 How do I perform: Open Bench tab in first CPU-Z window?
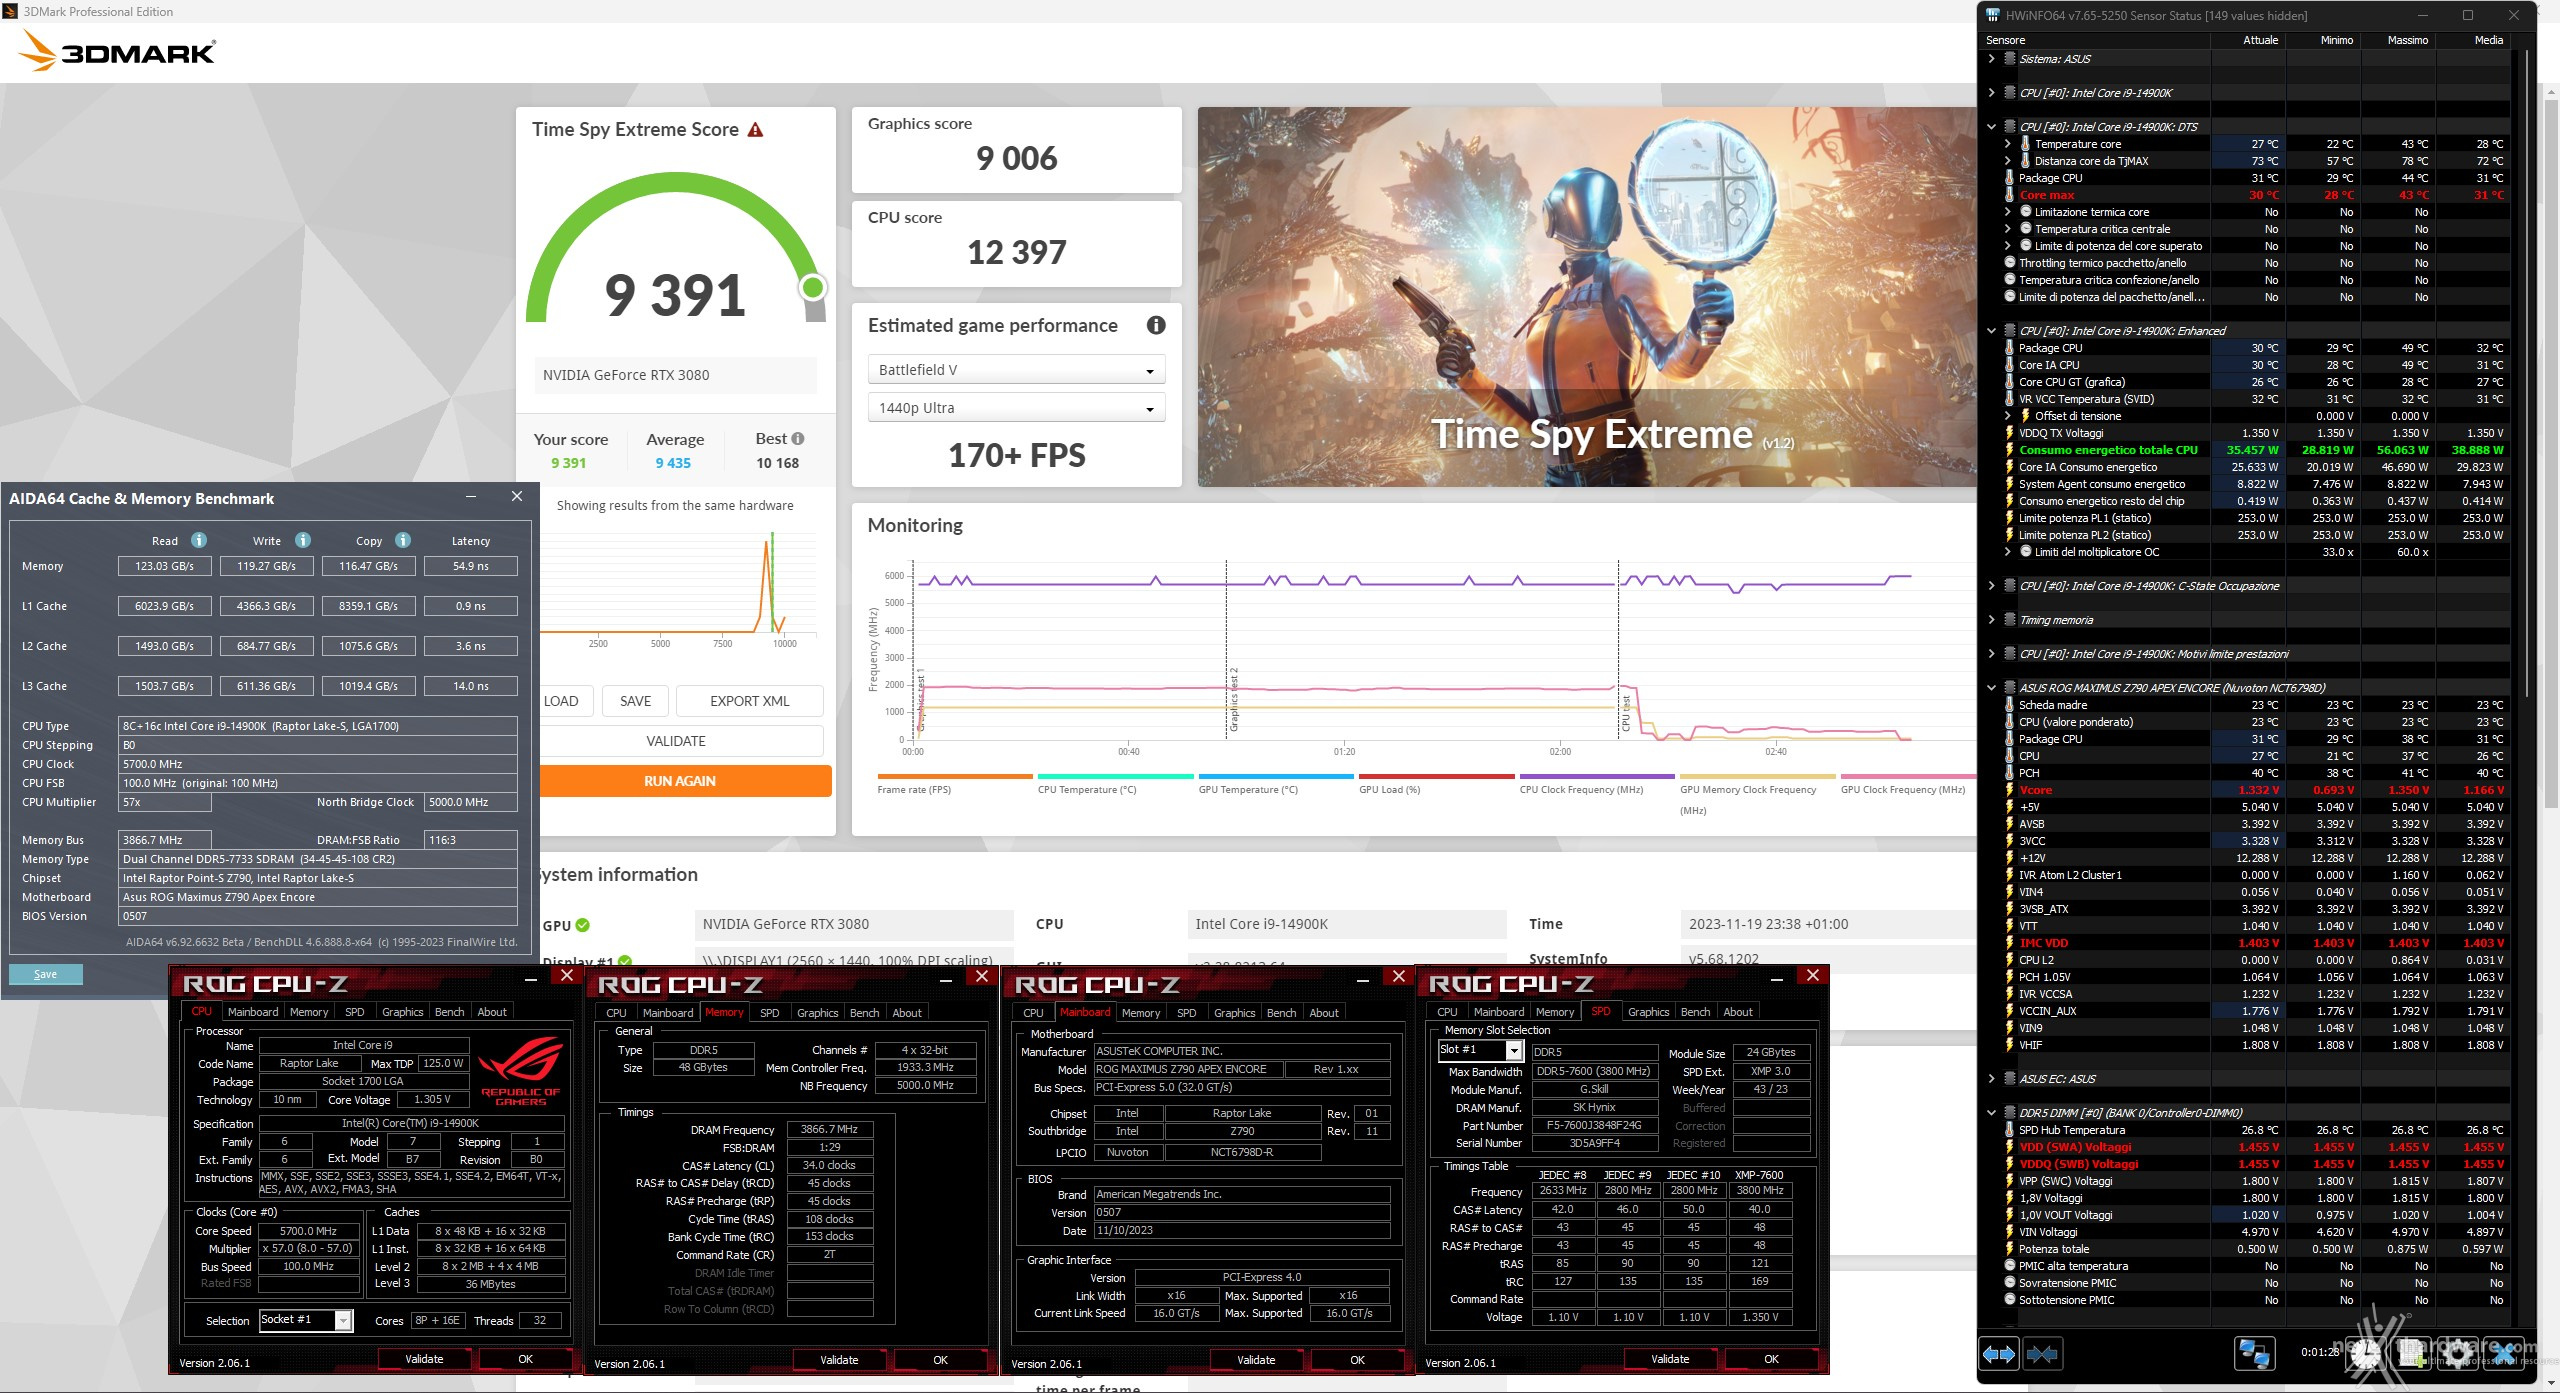coord(449,1012)
